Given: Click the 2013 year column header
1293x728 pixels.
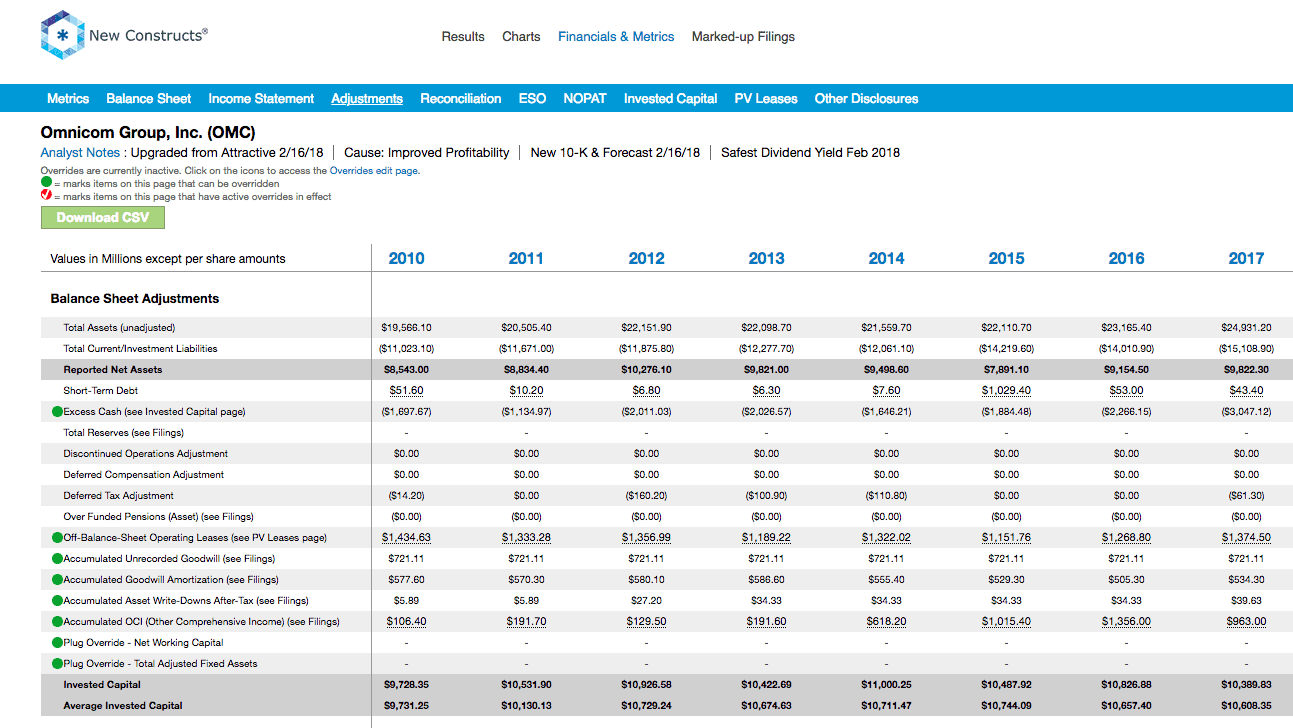Looking at the screenshot, I should pos(766,258).
